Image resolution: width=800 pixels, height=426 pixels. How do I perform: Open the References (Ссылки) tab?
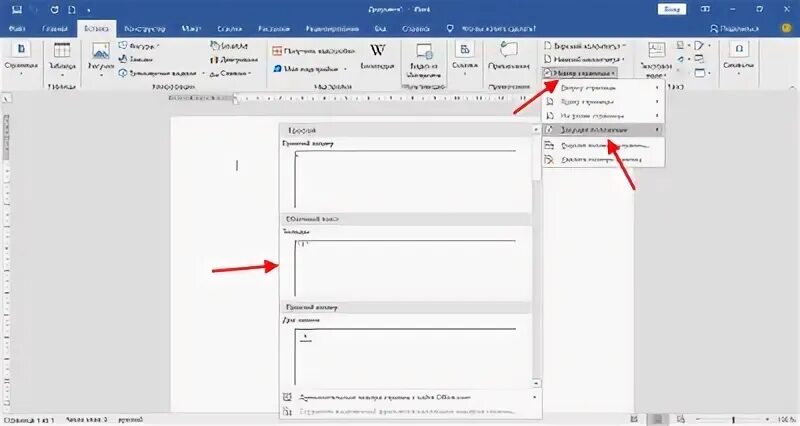coord(230,29)
